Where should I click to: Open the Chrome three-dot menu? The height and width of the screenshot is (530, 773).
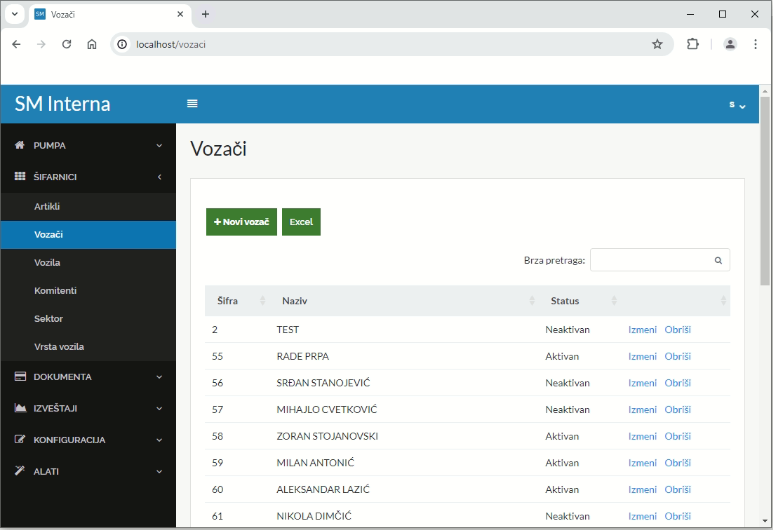[755, 44]
